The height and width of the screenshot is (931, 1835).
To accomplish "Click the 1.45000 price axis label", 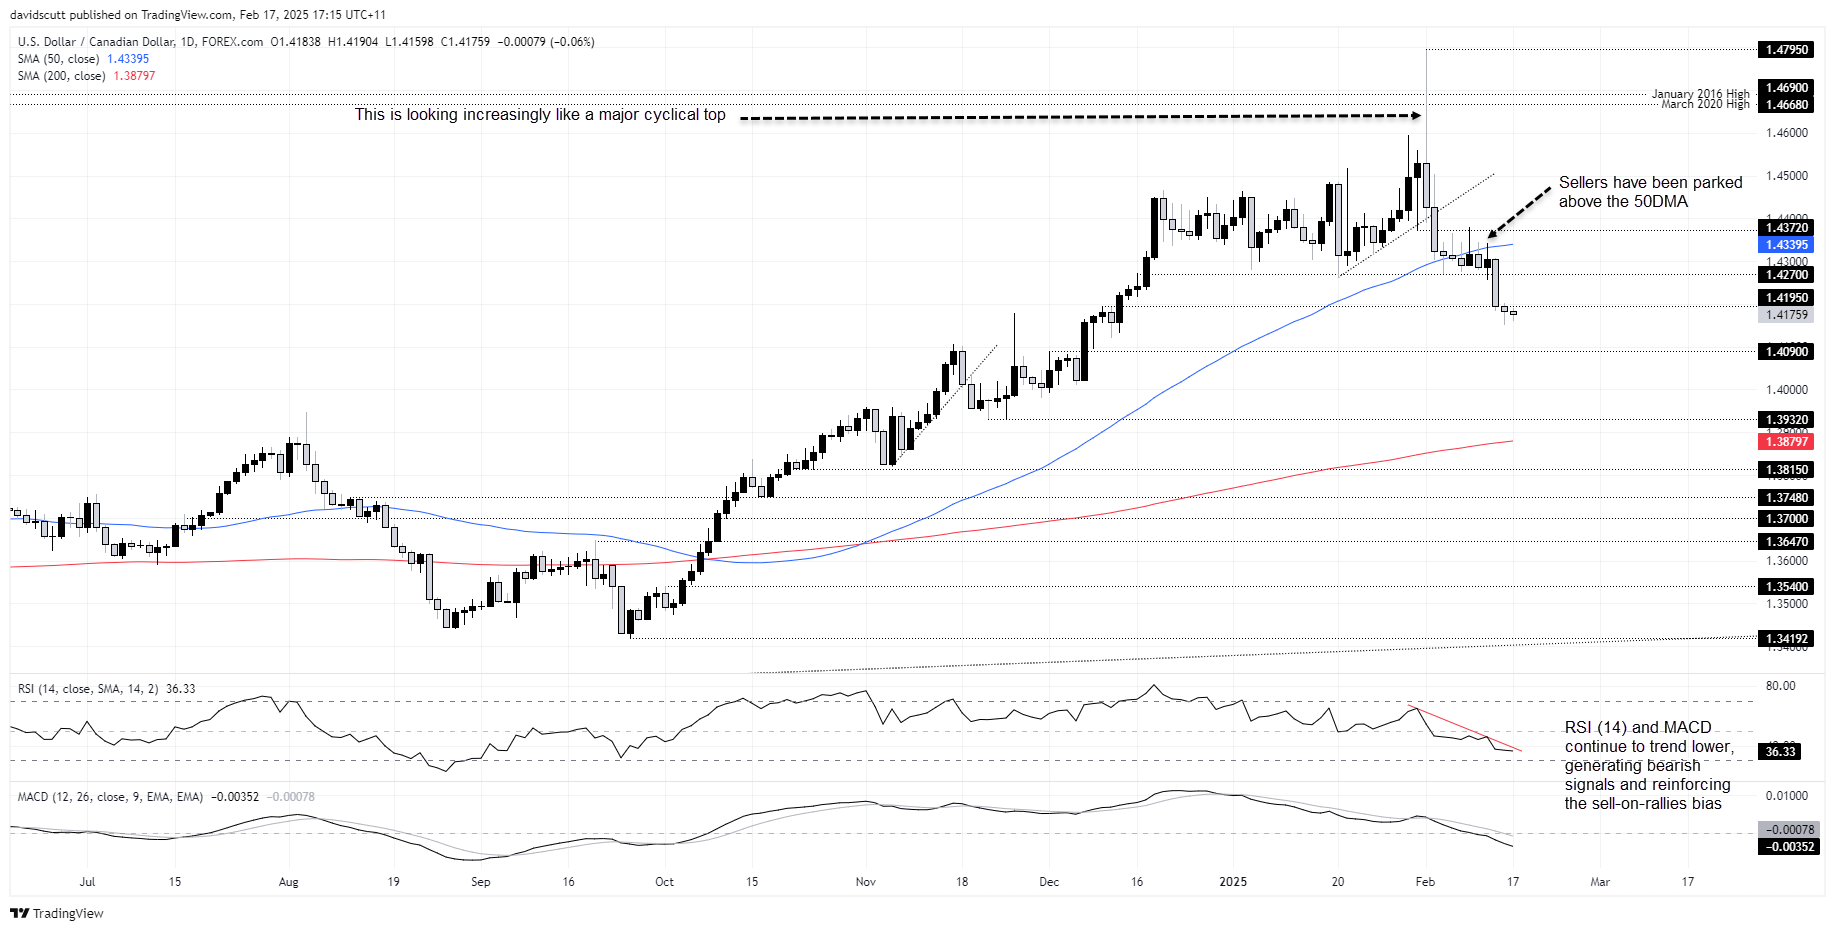I will pyautogui.click(x=1787, y=176).
